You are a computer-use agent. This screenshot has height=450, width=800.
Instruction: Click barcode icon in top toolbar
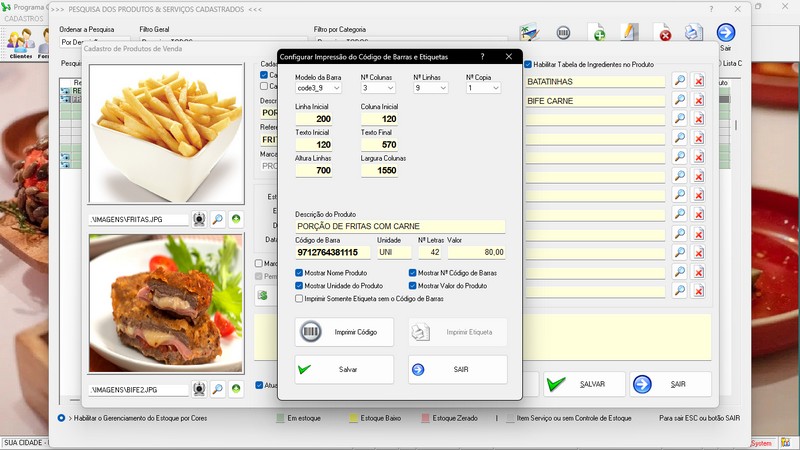[563, 33]
